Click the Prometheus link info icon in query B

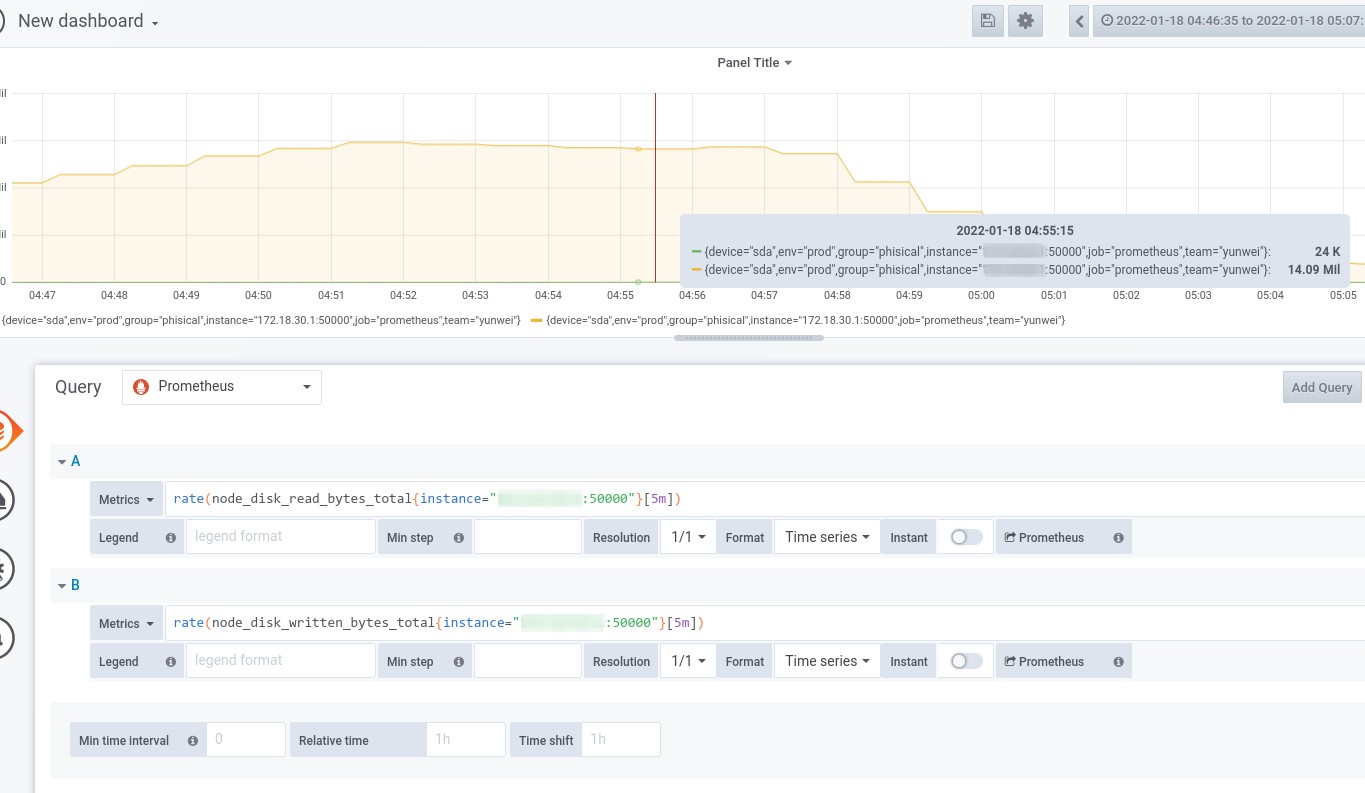click(x=1118, y=662)
